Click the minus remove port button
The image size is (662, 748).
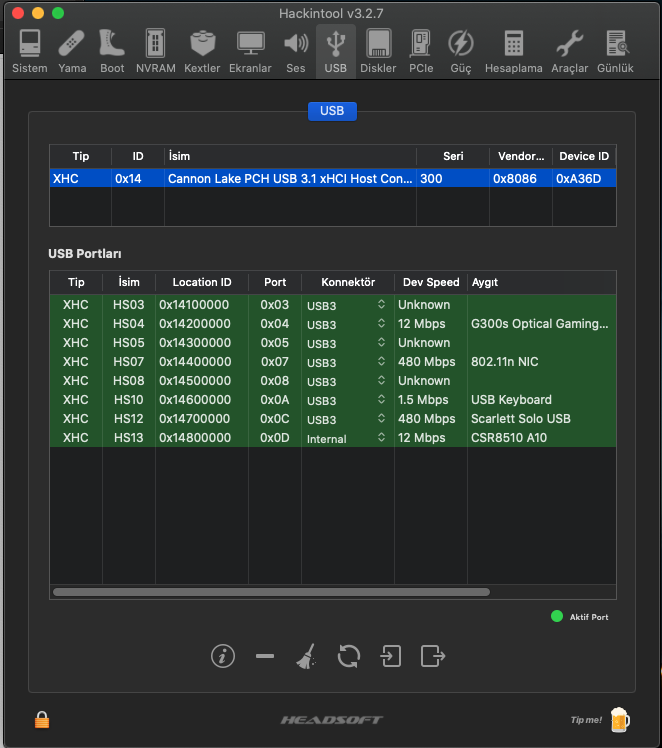pyautogui.click(x=265, y=656)
